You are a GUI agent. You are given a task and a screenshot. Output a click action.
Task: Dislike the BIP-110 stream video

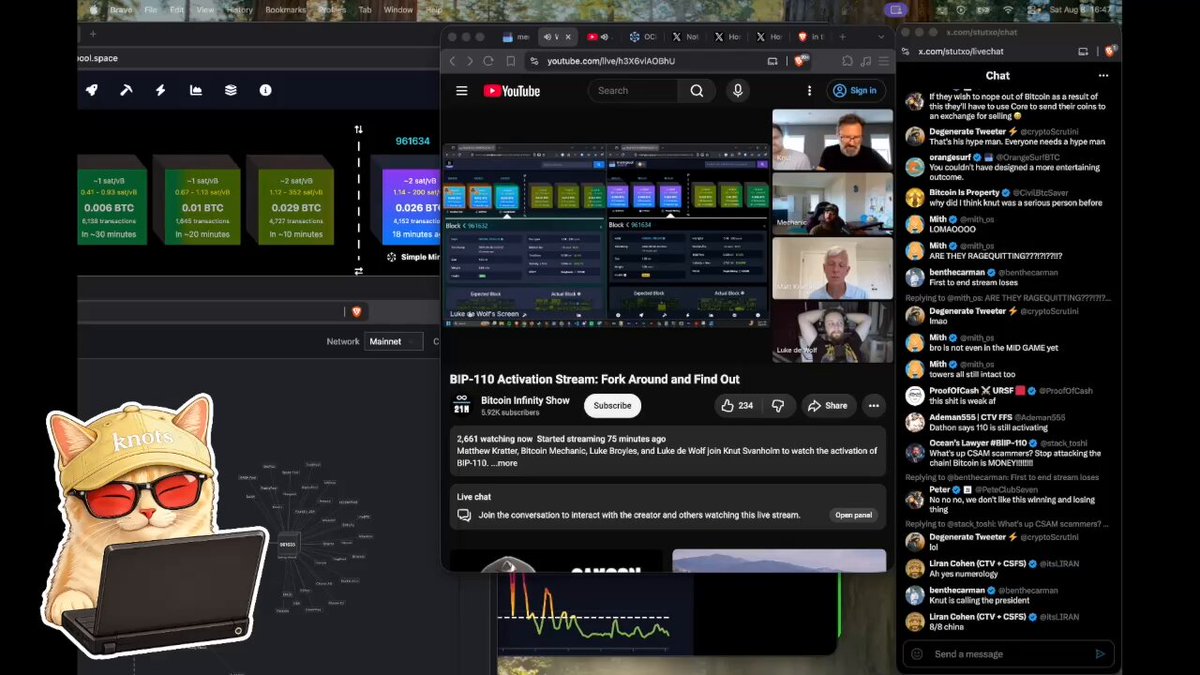pos(778,405)
